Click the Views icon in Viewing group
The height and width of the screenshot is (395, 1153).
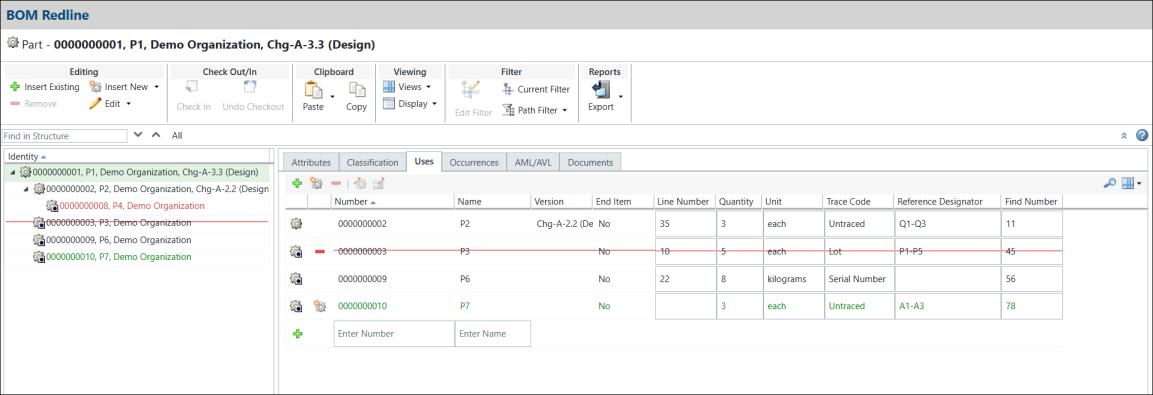pyautogui.click(x=389, y=87)
